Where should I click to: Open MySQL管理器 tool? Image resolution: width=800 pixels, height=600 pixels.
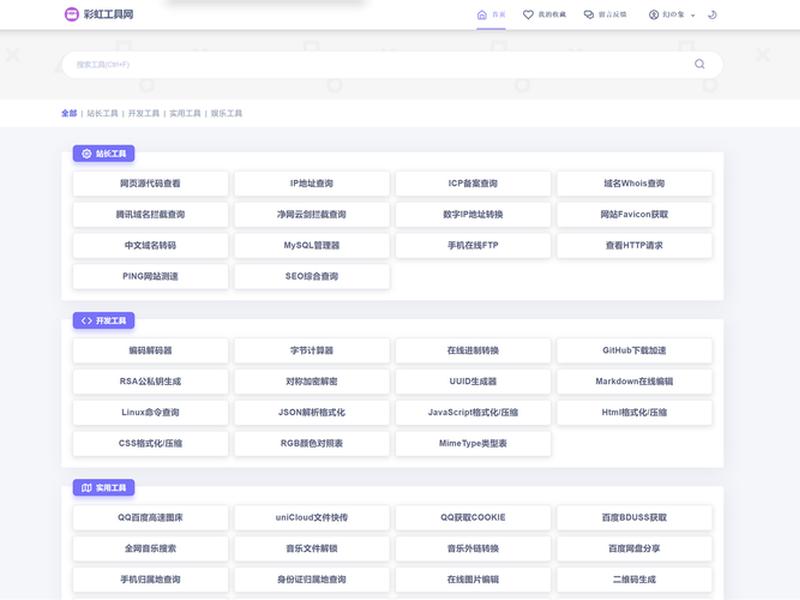[312, 245]
